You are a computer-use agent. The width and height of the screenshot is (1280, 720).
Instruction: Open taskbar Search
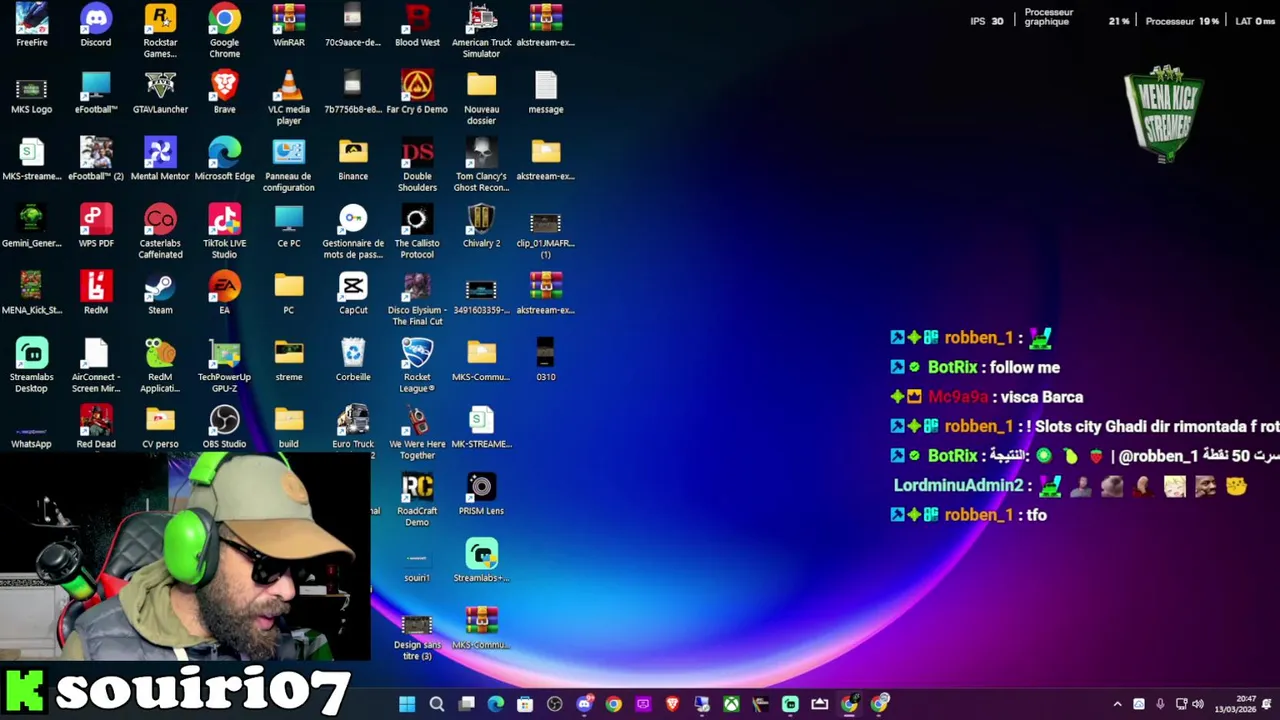tap(437, 704)
